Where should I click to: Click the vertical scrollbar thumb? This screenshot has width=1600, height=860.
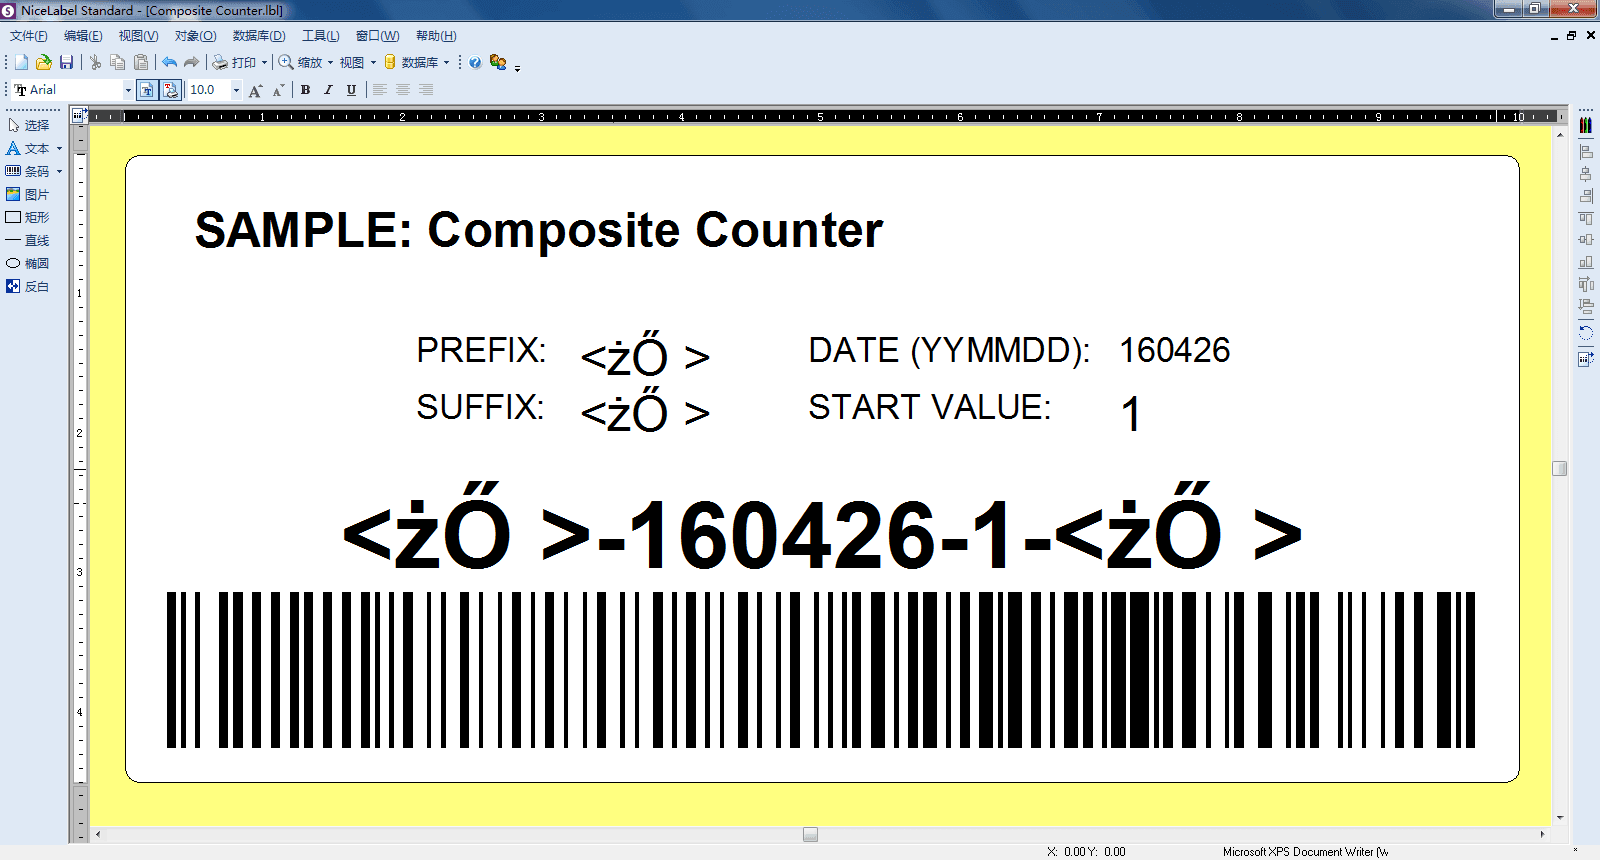[1560, 468]
